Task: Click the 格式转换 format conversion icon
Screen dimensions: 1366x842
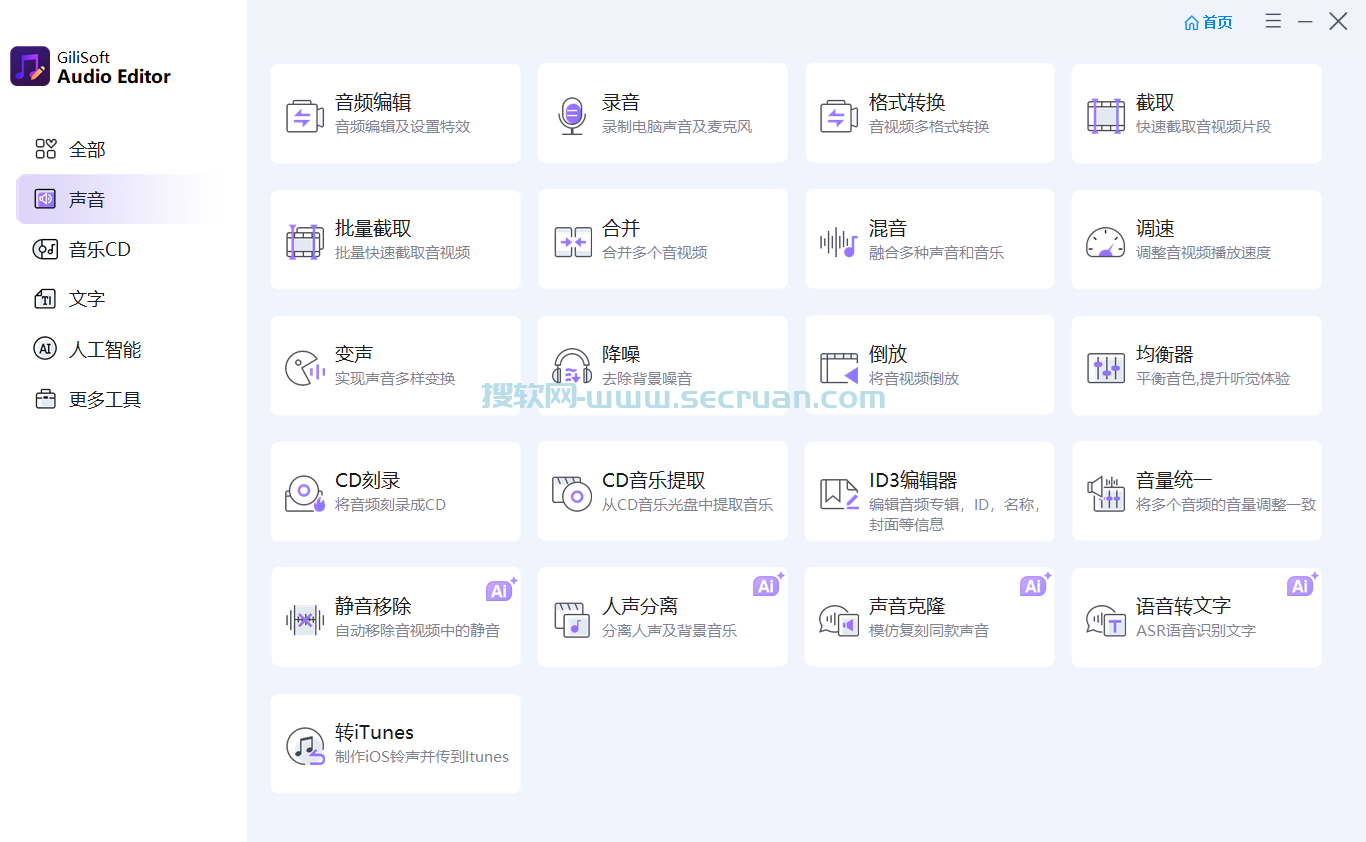Action: click(838, 116)
